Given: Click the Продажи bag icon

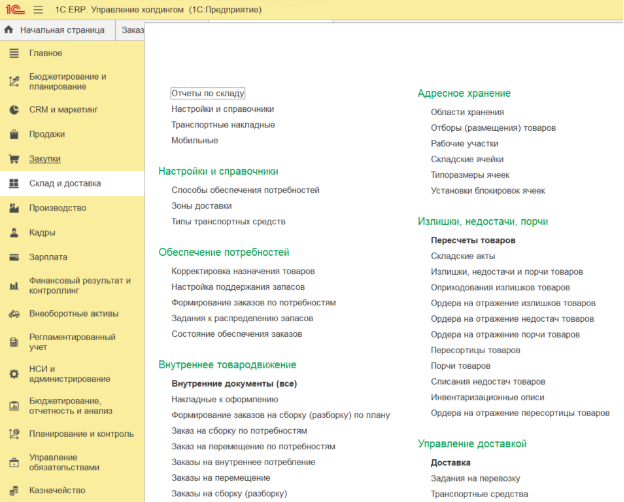Looking at the screenshot, I should coord(14,134).
